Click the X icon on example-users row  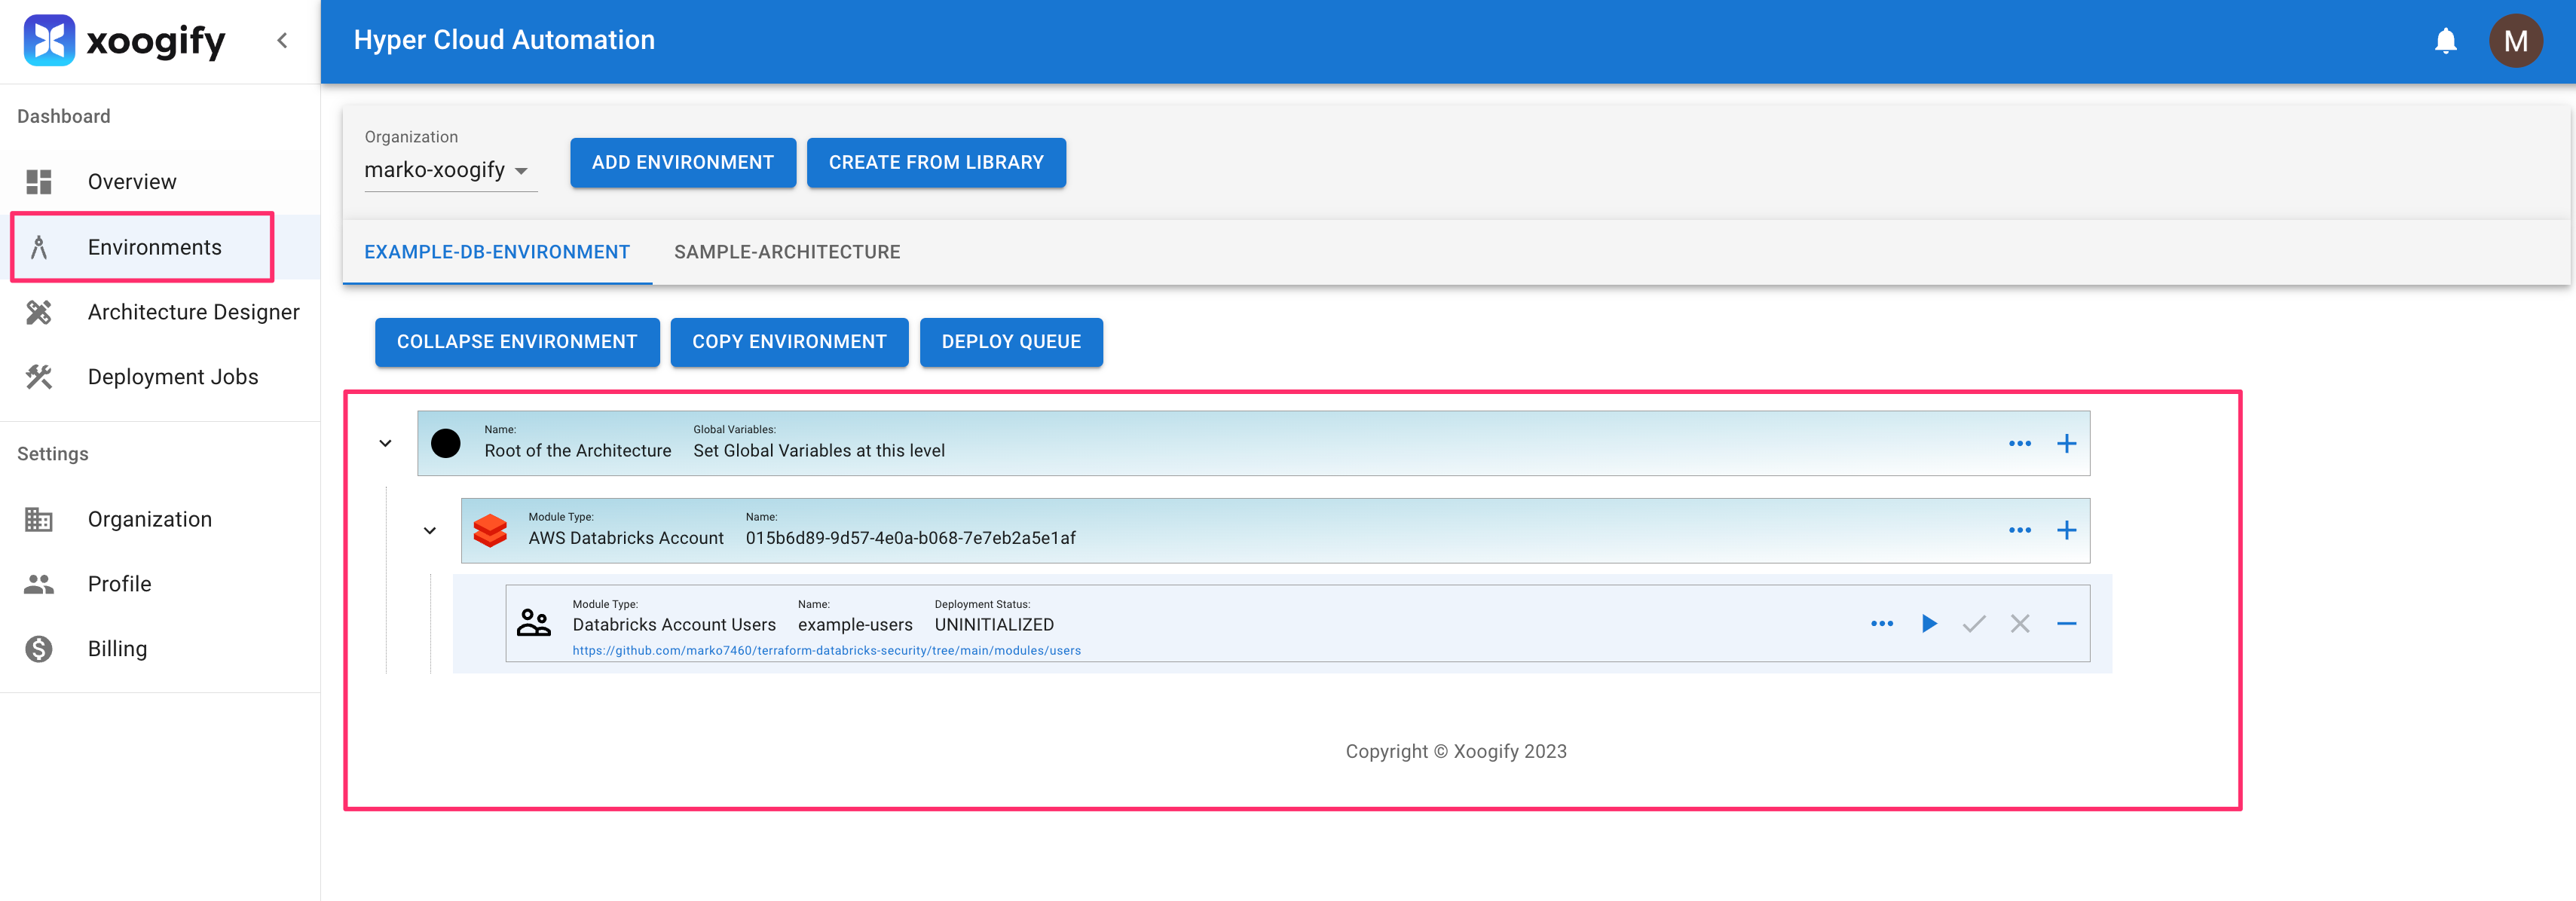[x=2019, y=624]
